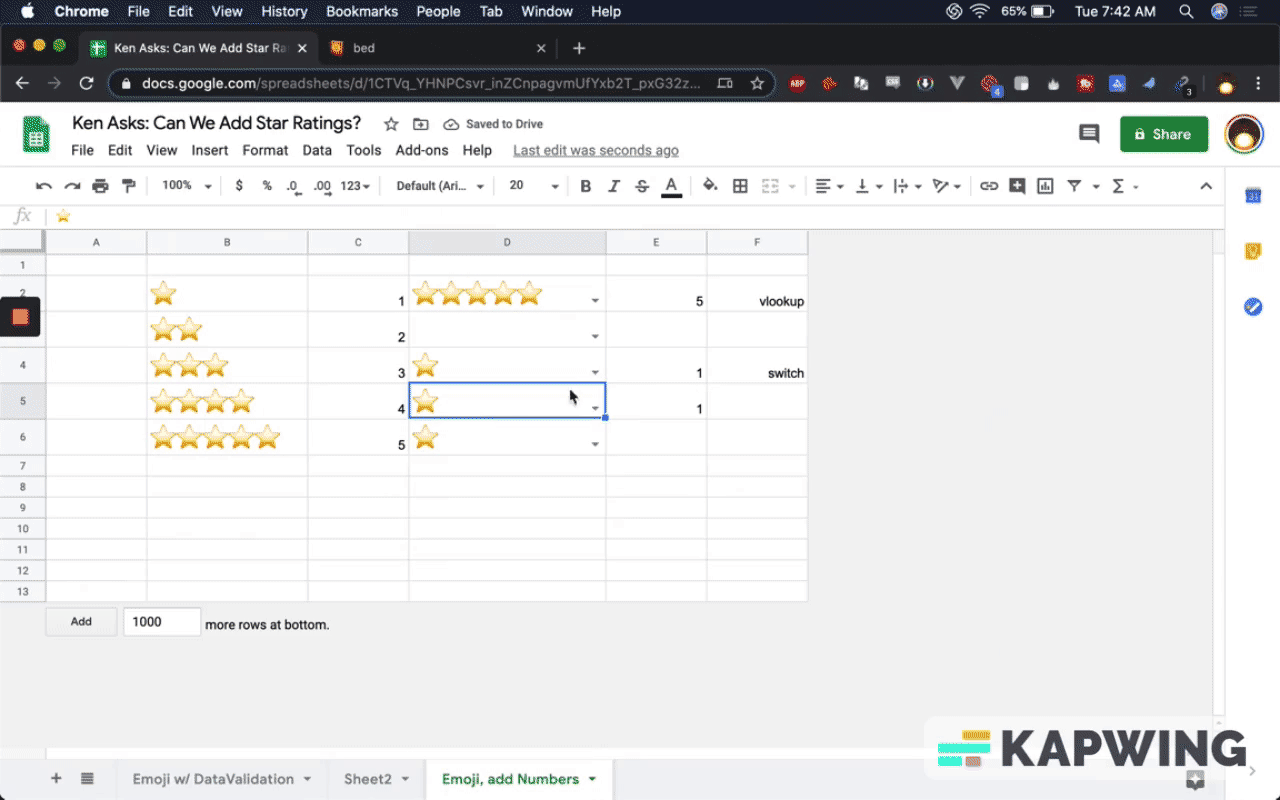Insert a link

(989, 186)
